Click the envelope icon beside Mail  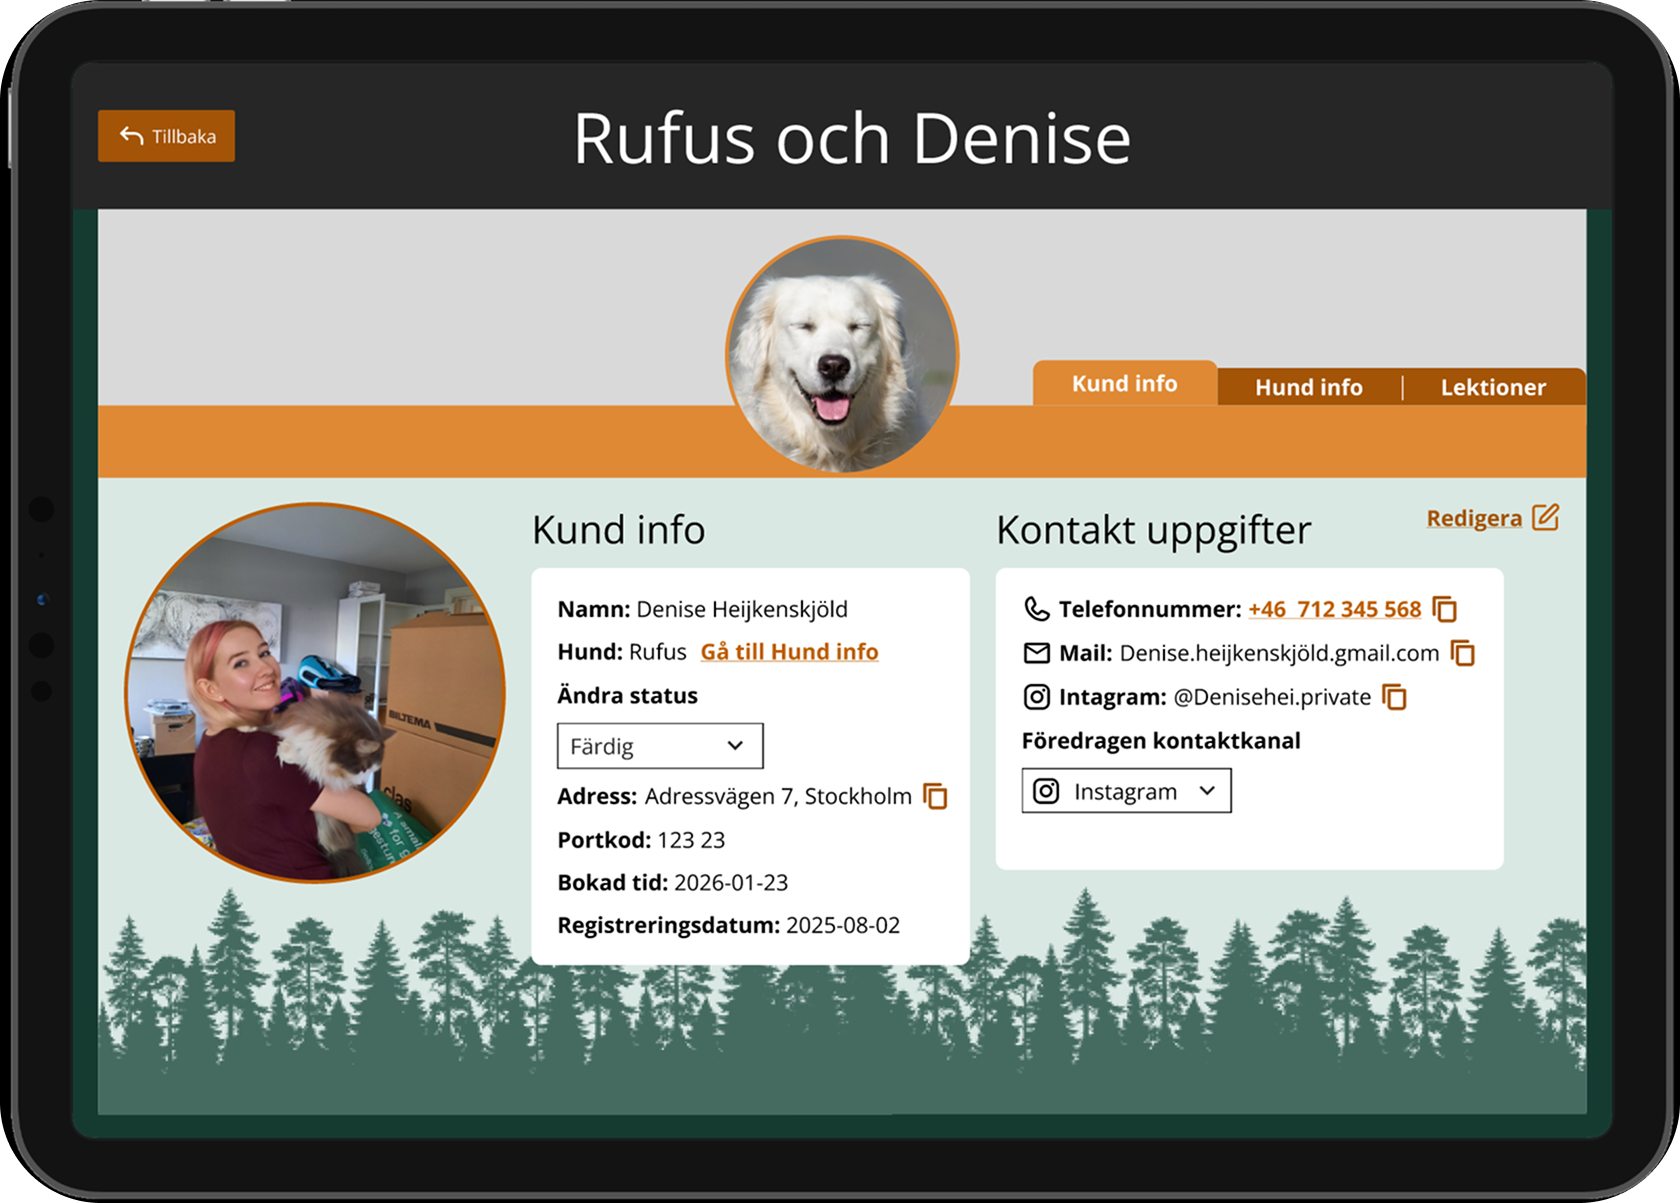click(x=1037, y=653)
